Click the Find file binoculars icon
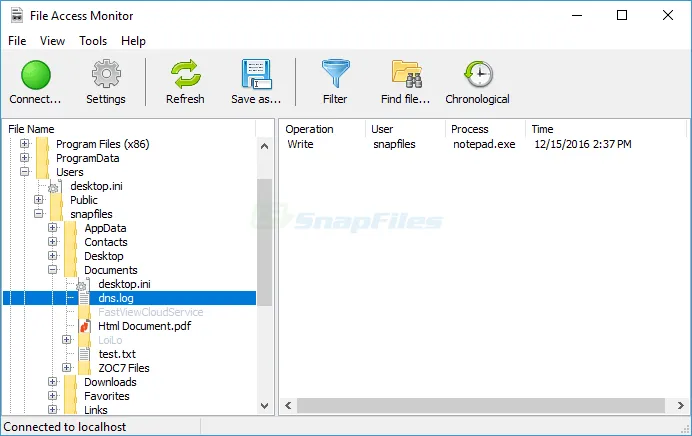The width and height of the screenshot is (692, 436). pyautogui.click(x=406, y=74)
